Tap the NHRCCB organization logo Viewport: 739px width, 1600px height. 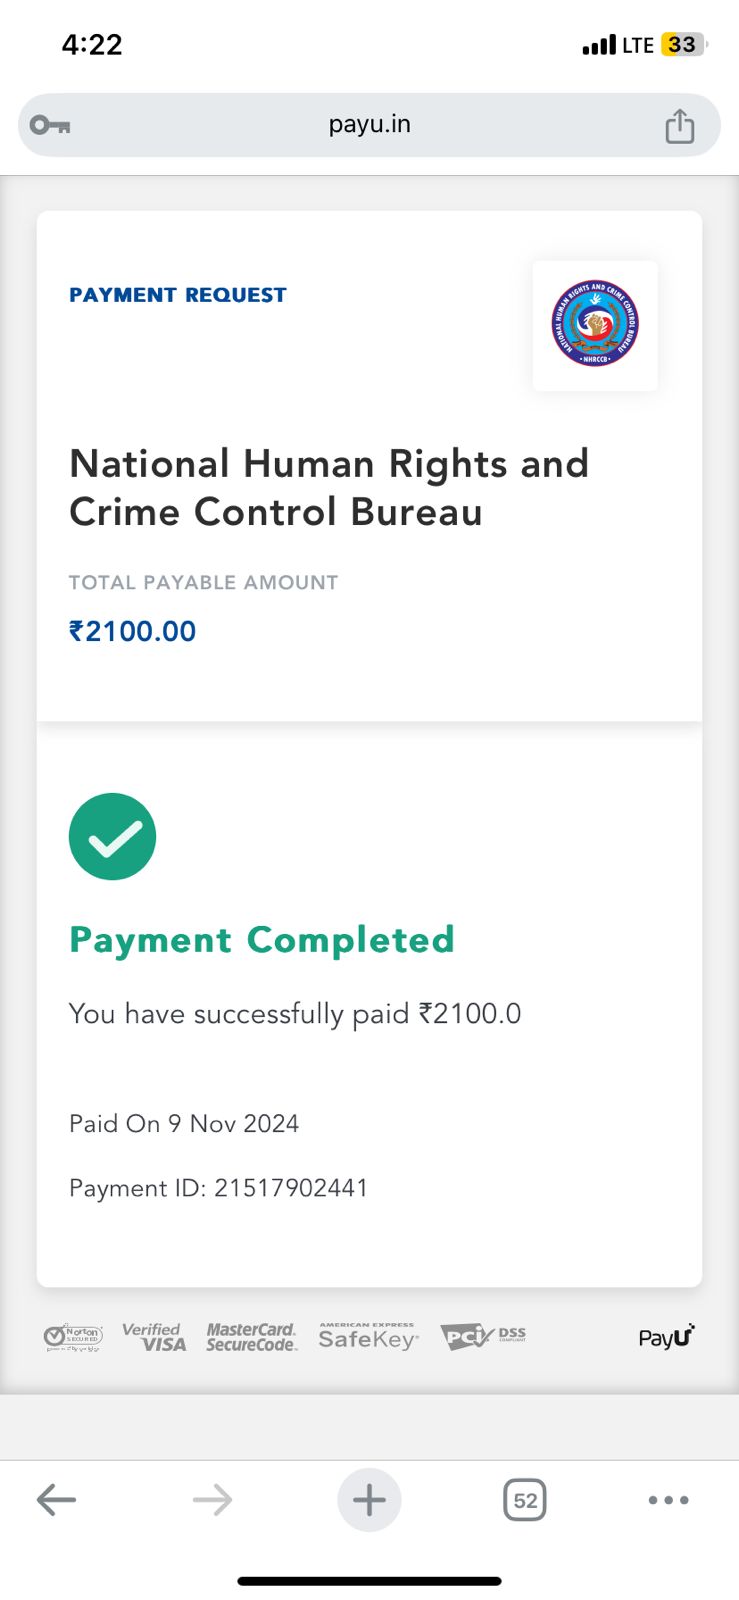[x=595, y=324]
